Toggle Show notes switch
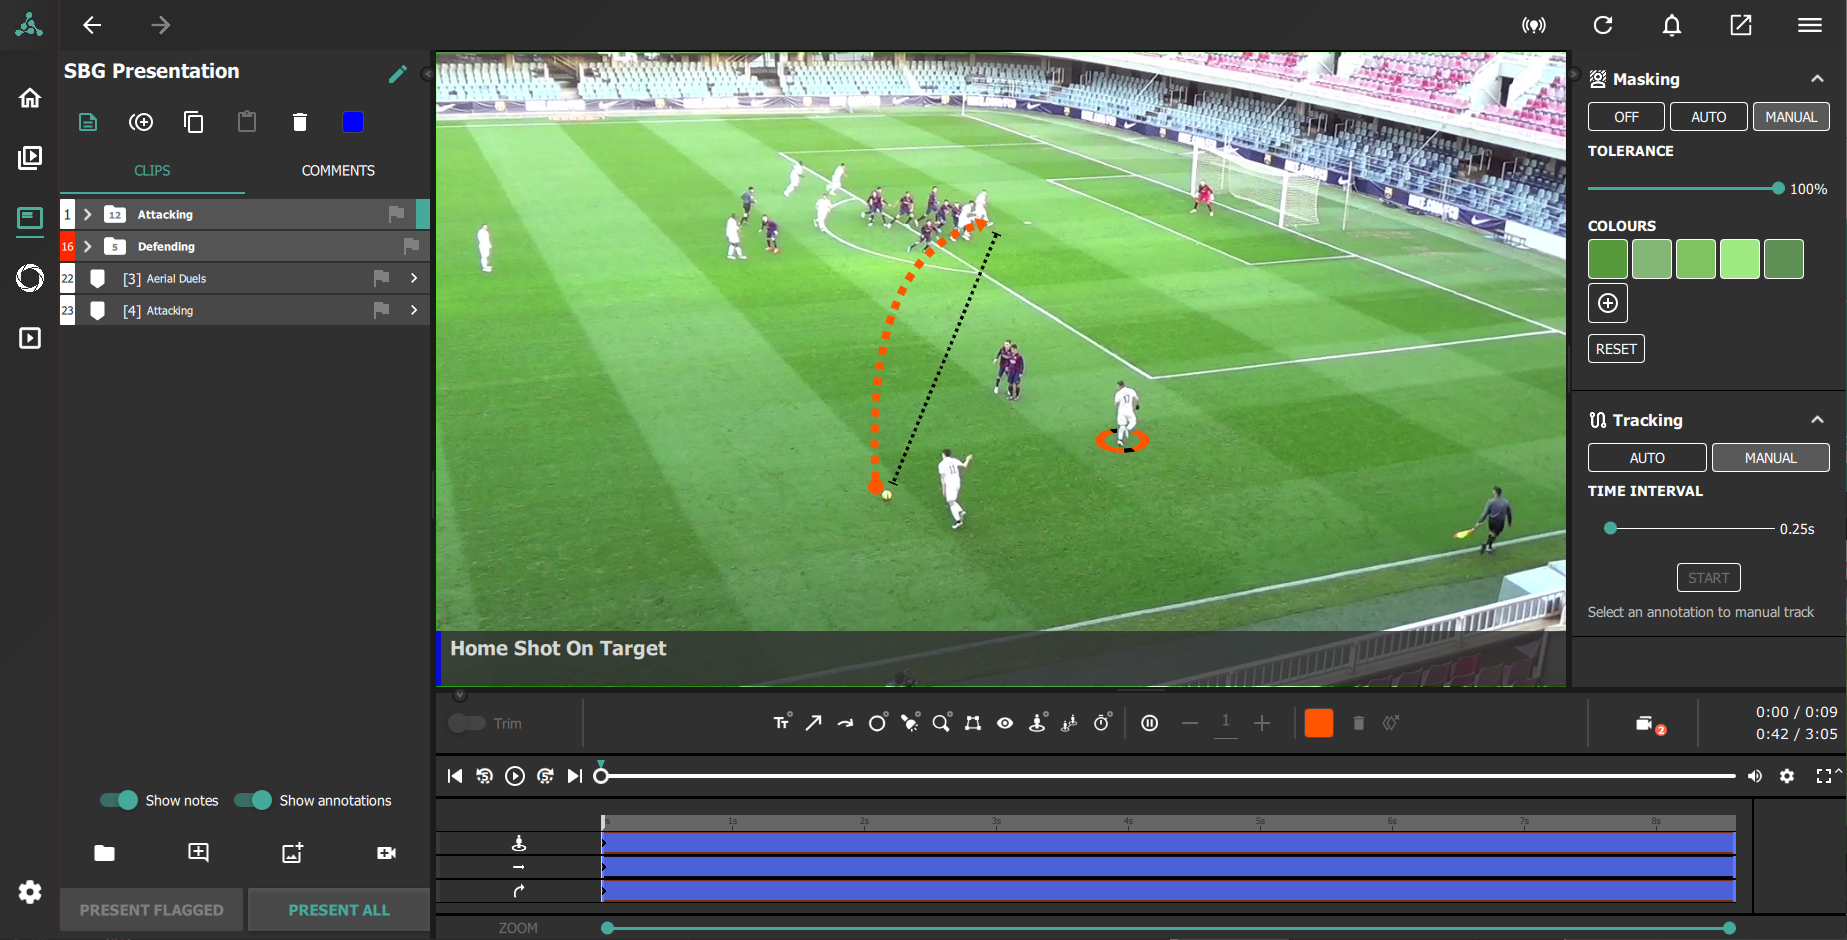Viewport: 1847px width, 940px height. pyautogui.click(x=119, y=800)
